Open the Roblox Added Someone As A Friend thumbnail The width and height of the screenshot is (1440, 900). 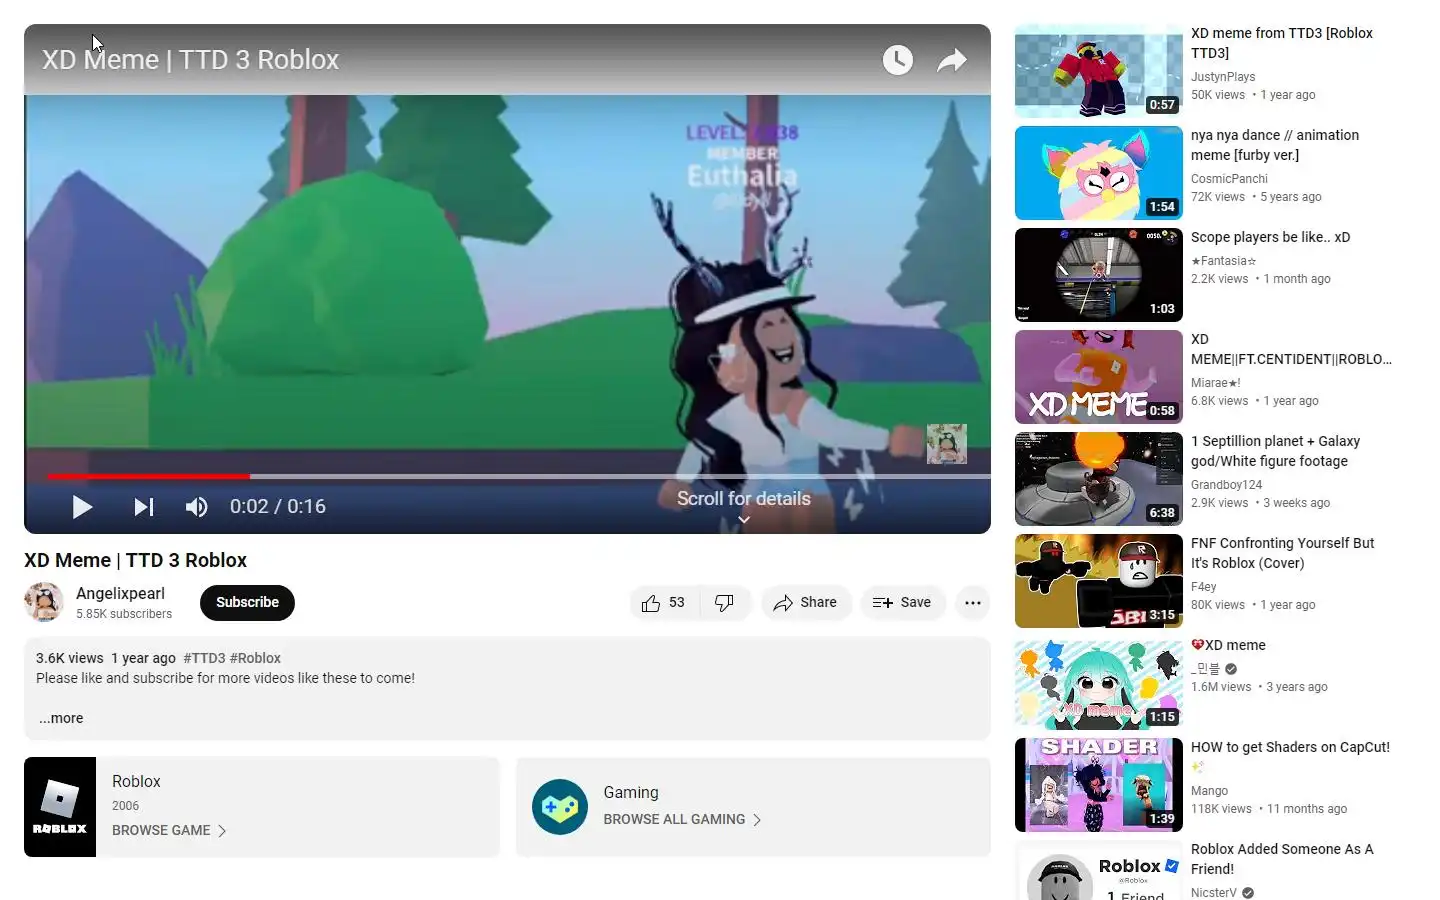tap(1098, 870)
